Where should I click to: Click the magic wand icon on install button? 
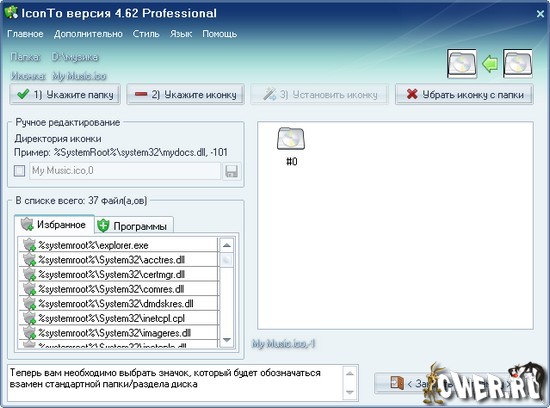click(x=269, y=94)
